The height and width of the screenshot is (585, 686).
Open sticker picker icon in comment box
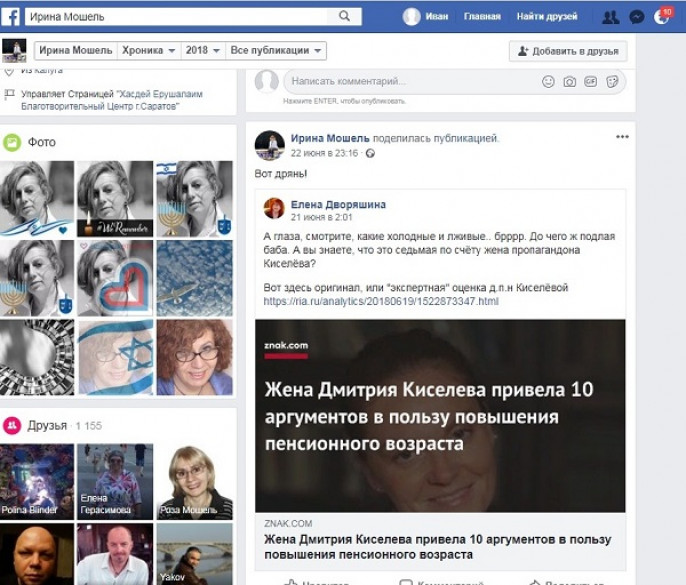pyautogui.click(x=612, y=81)
